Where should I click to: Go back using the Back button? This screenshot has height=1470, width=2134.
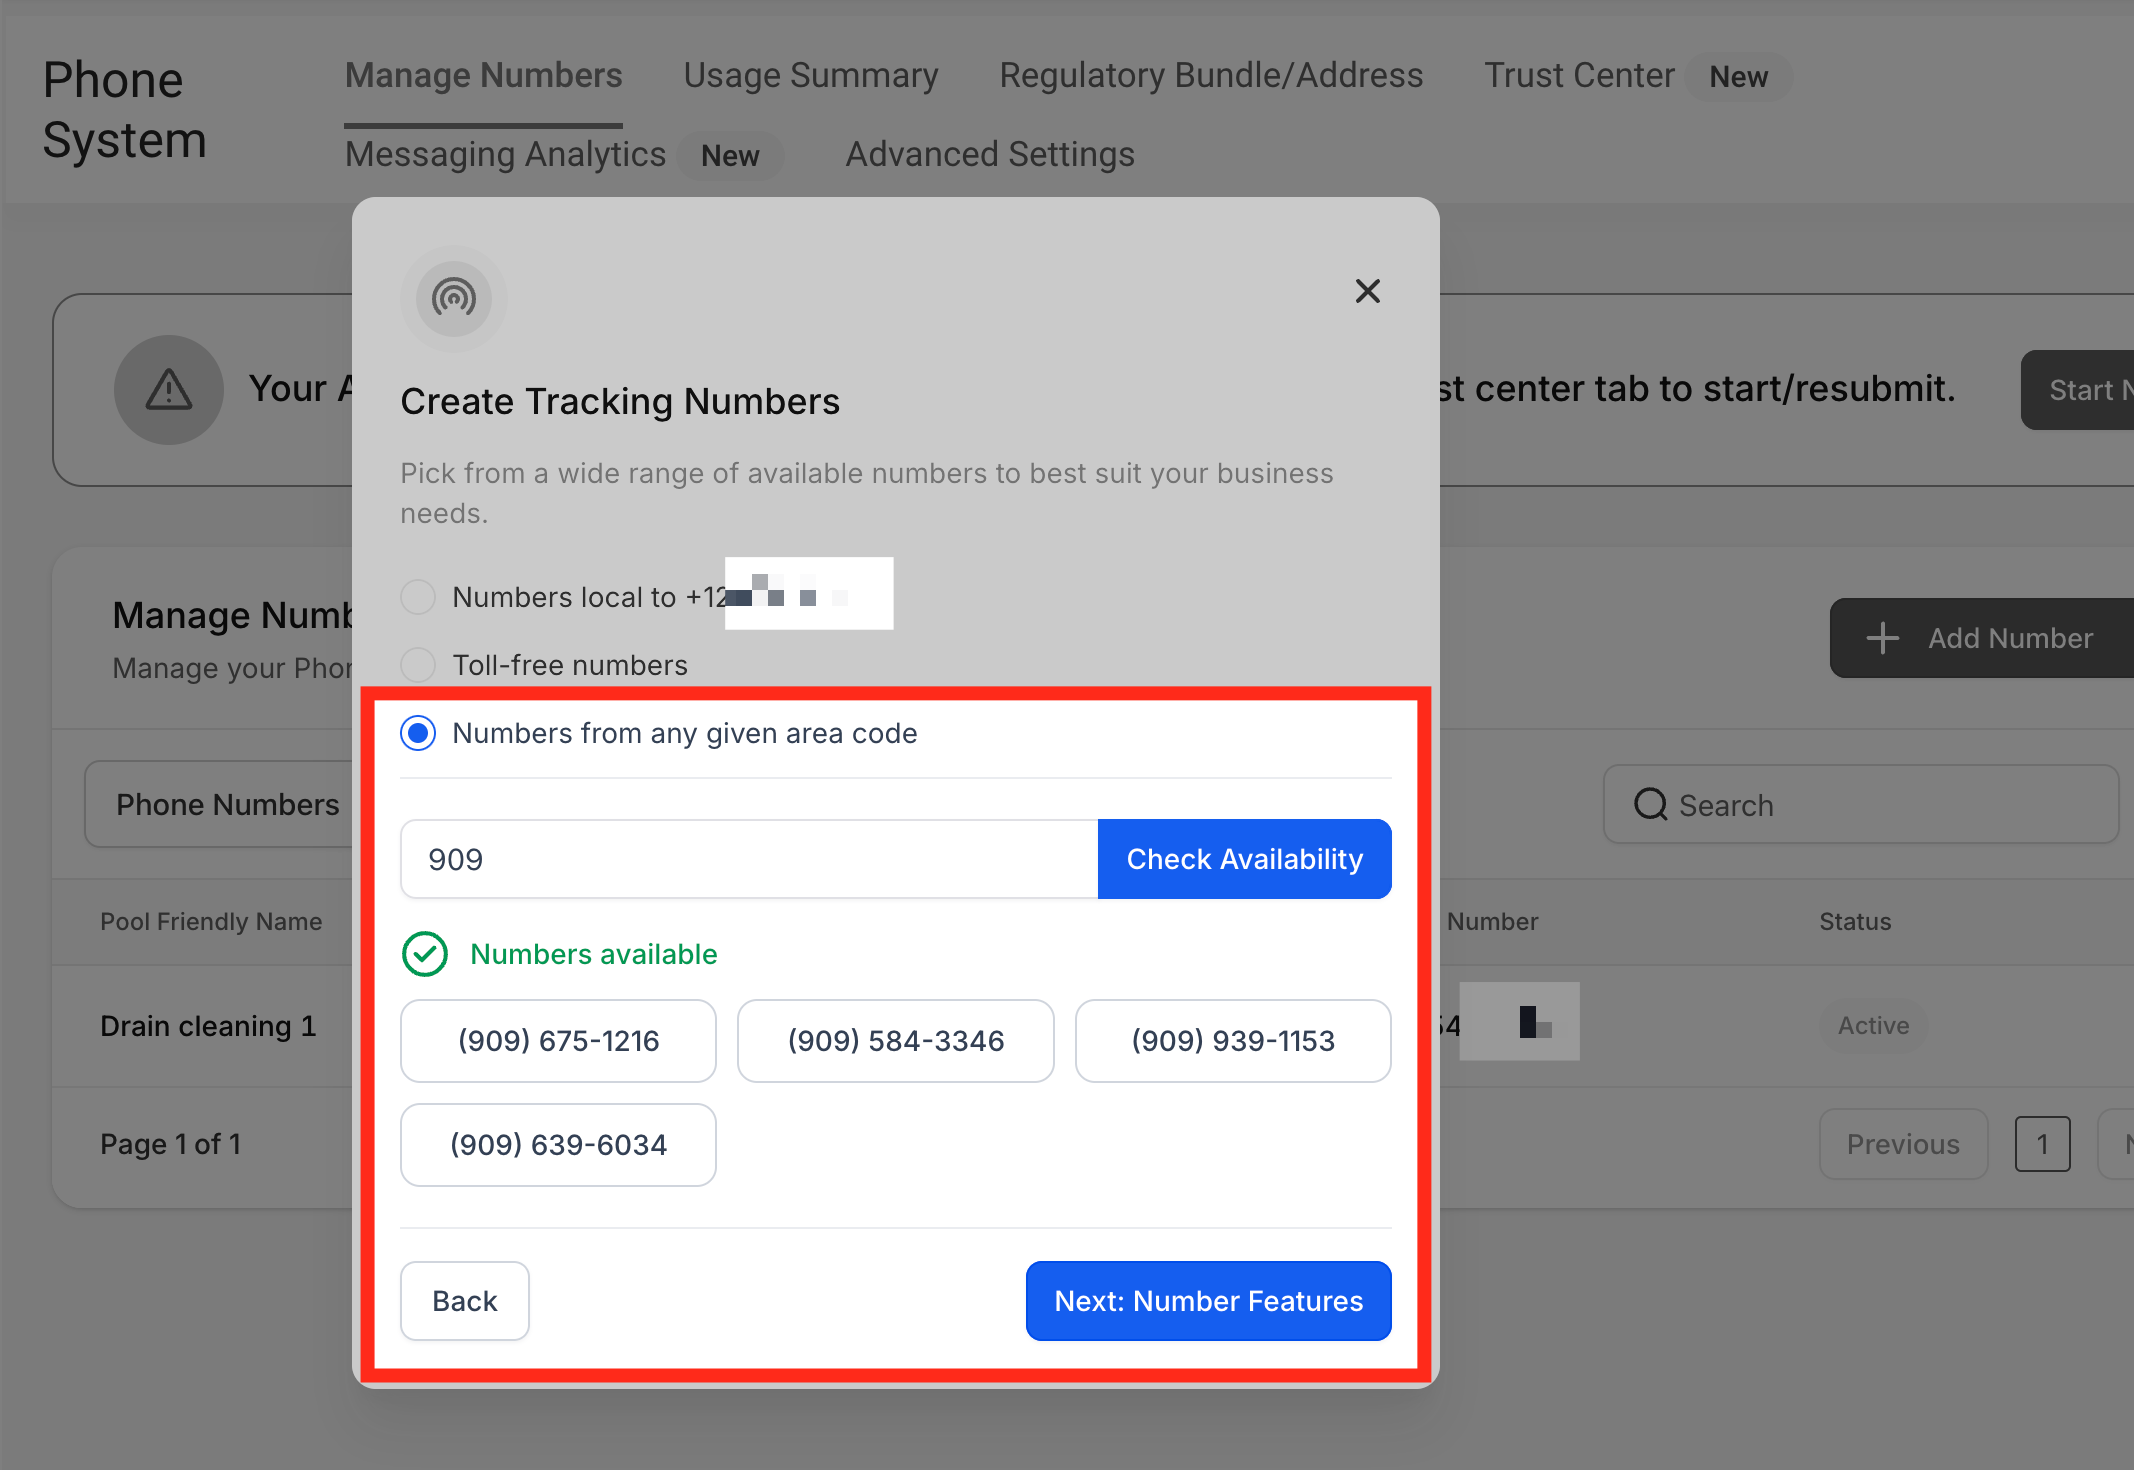464,1300
